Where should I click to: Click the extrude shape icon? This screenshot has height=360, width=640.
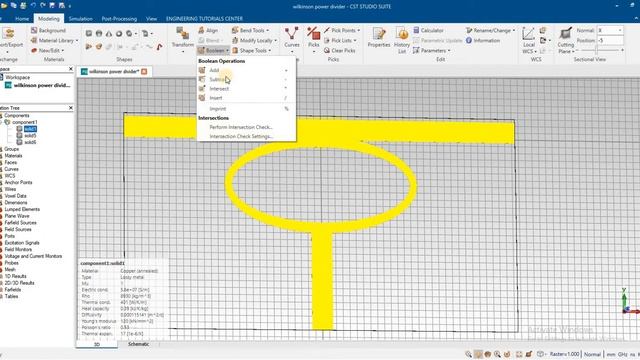(x=89, y=47)
